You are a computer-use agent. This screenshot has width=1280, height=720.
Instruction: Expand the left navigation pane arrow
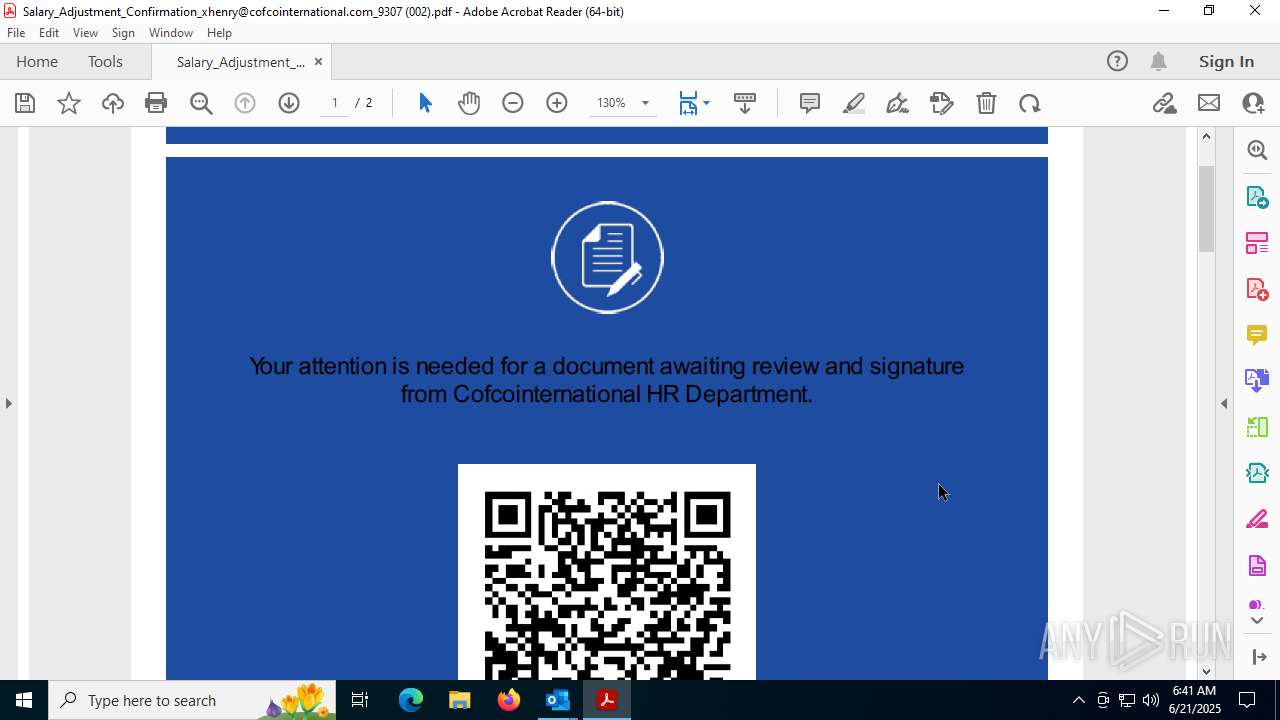point(9,403)
